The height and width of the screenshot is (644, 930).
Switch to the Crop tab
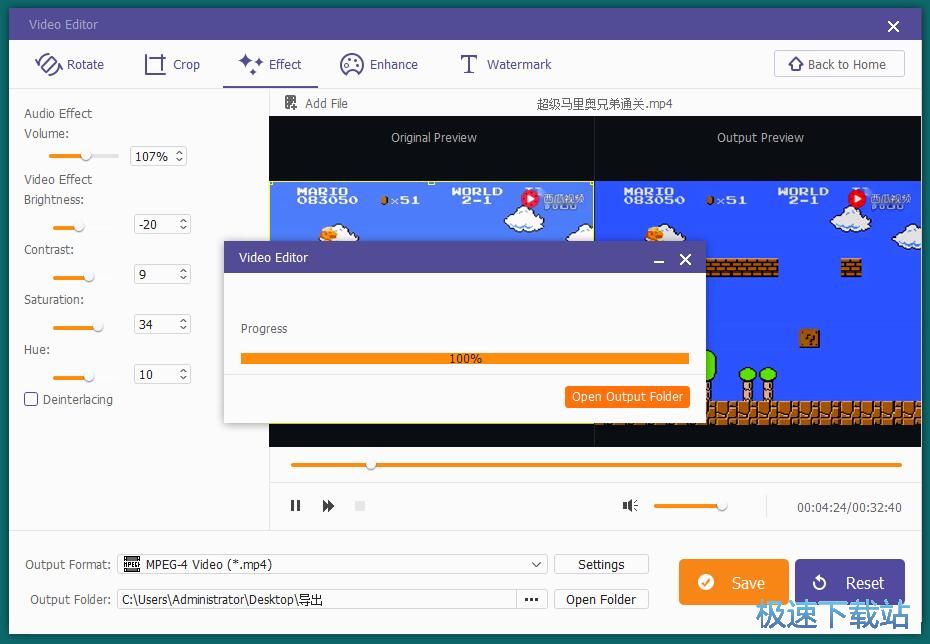172,64
